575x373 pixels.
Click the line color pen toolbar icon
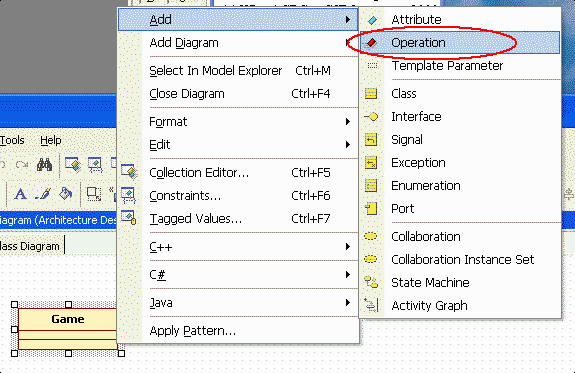point(43,193)
